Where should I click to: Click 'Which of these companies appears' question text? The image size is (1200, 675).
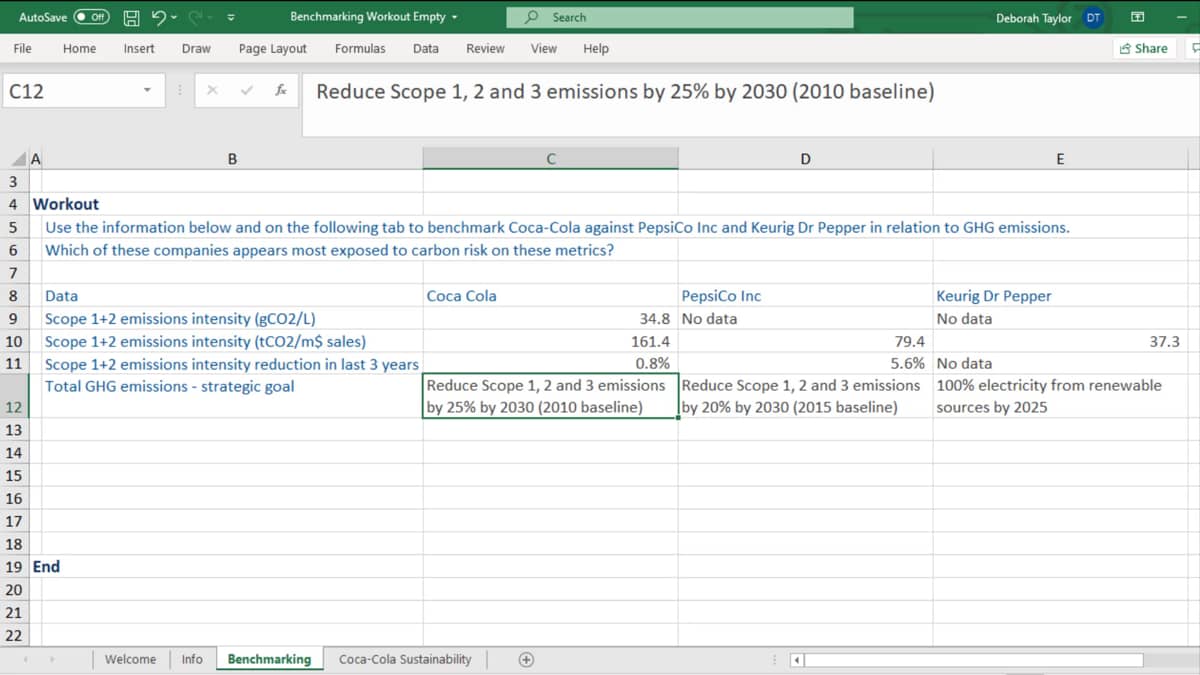tap(329, 250)
